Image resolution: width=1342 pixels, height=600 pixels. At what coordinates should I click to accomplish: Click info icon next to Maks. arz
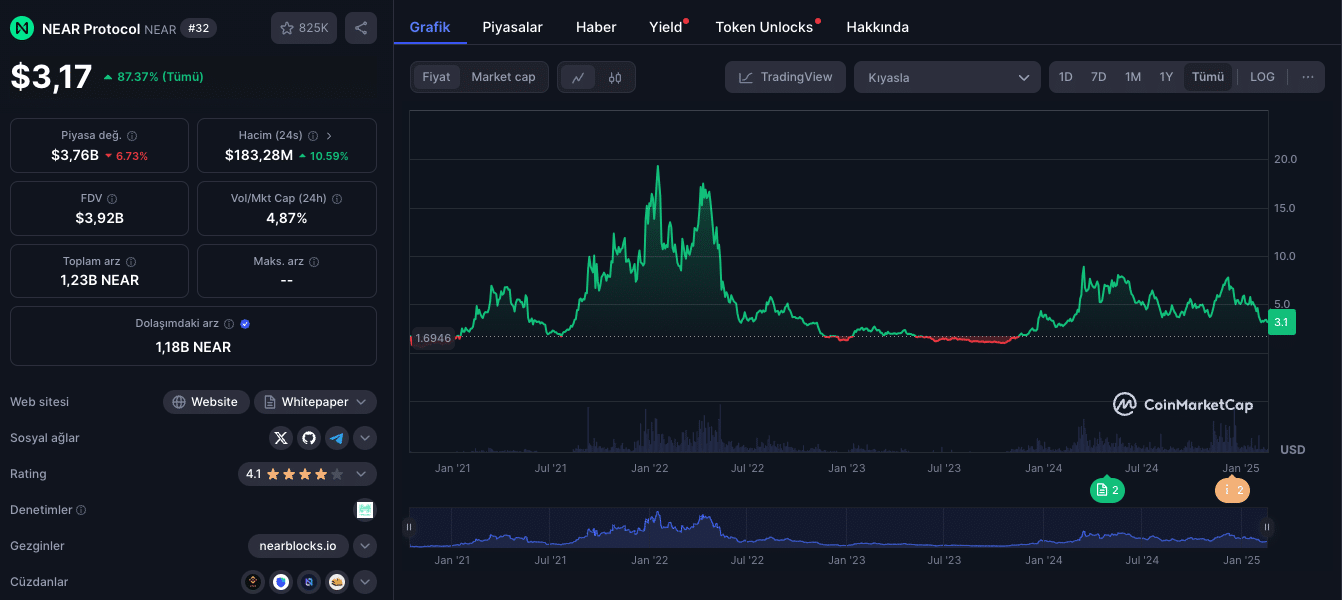pos(314,262)
